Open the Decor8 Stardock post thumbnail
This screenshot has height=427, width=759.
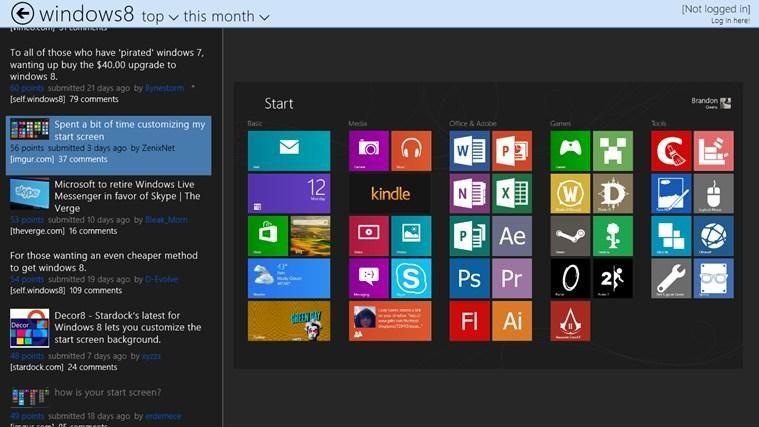(x=30, y=326)
